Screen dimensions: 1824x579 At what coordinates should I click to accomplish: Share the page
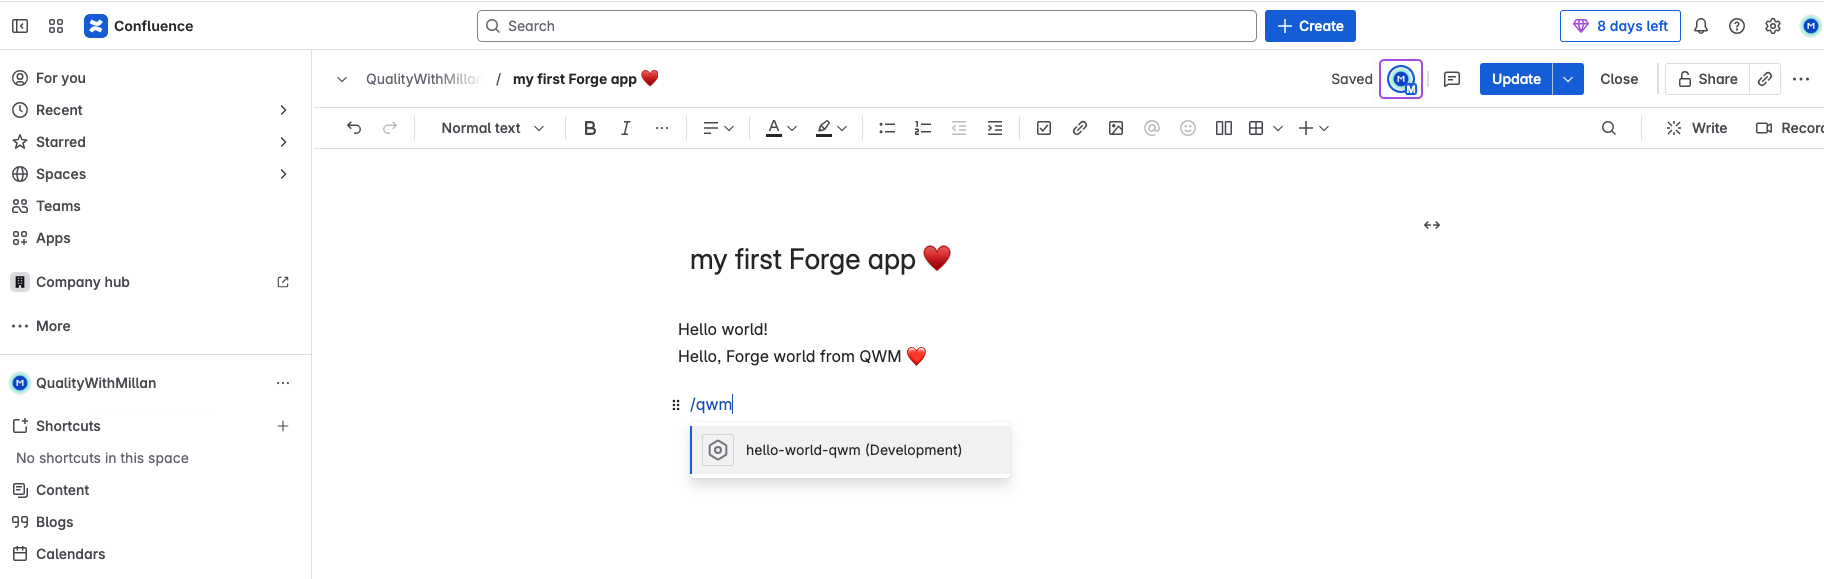[x=1708, y=79]
